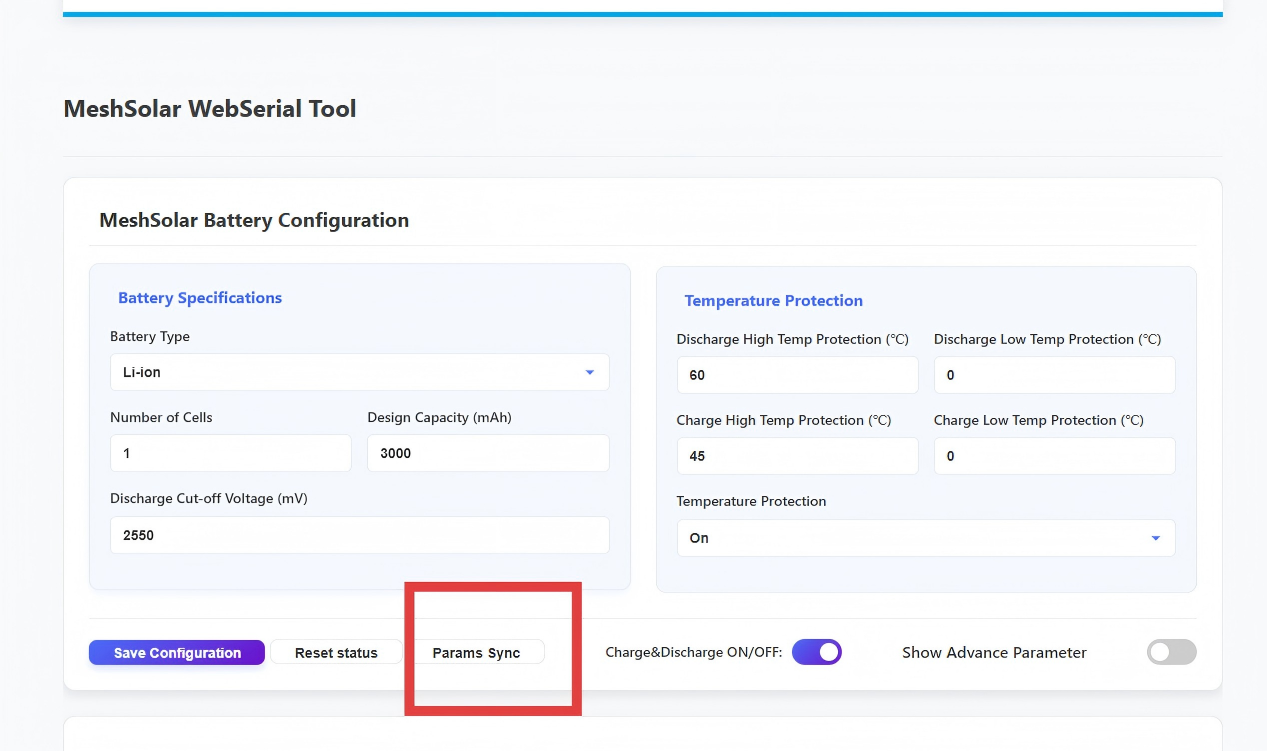Click the Design Capacity (mAh) field
Screen dimensions: 1267x751
click(x=488, y=453)
